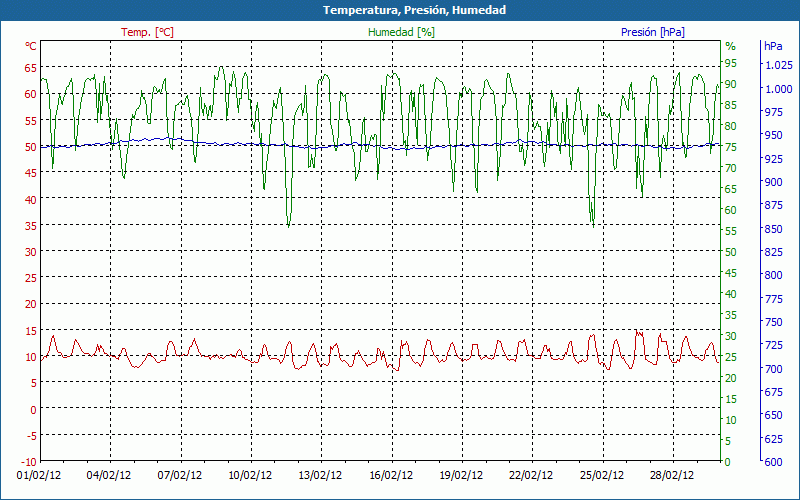Screen dimensions: 800x500
Task: Click the 28/02/12 date on the time axis
Action: point(673,476)
